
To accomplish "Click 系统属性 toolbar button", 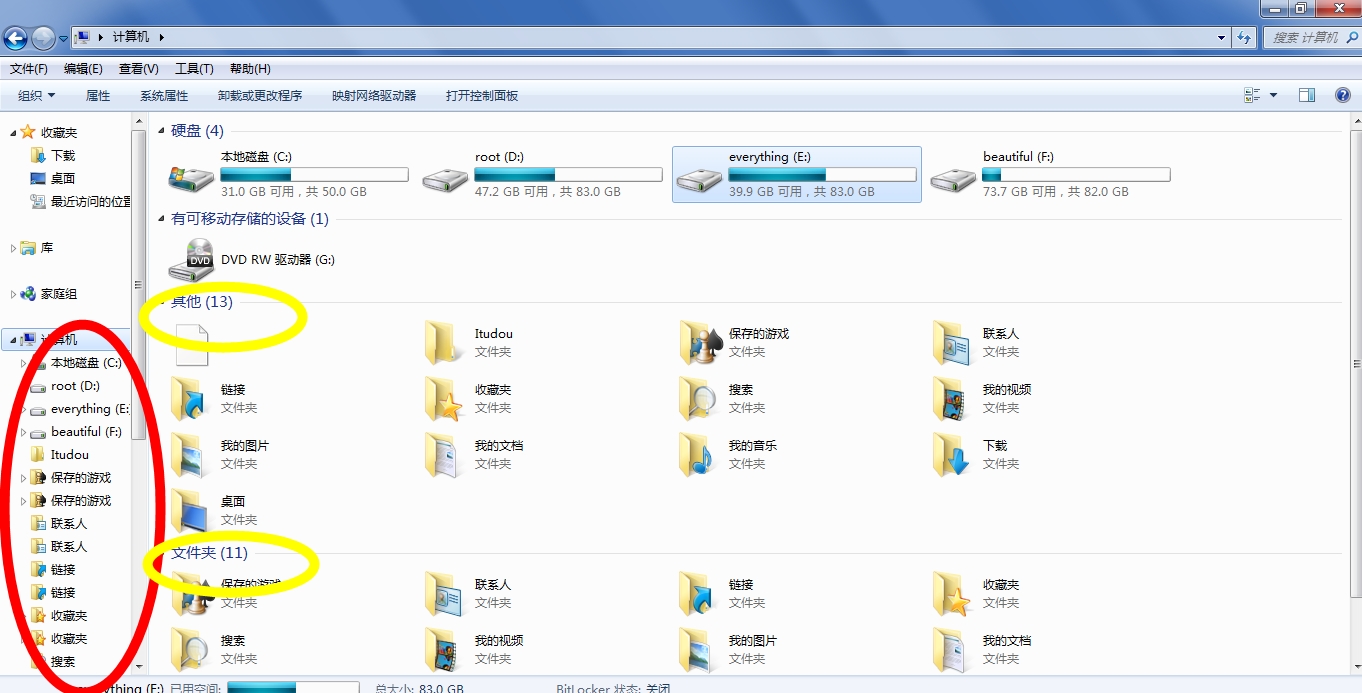I will [x=164, y=96].
